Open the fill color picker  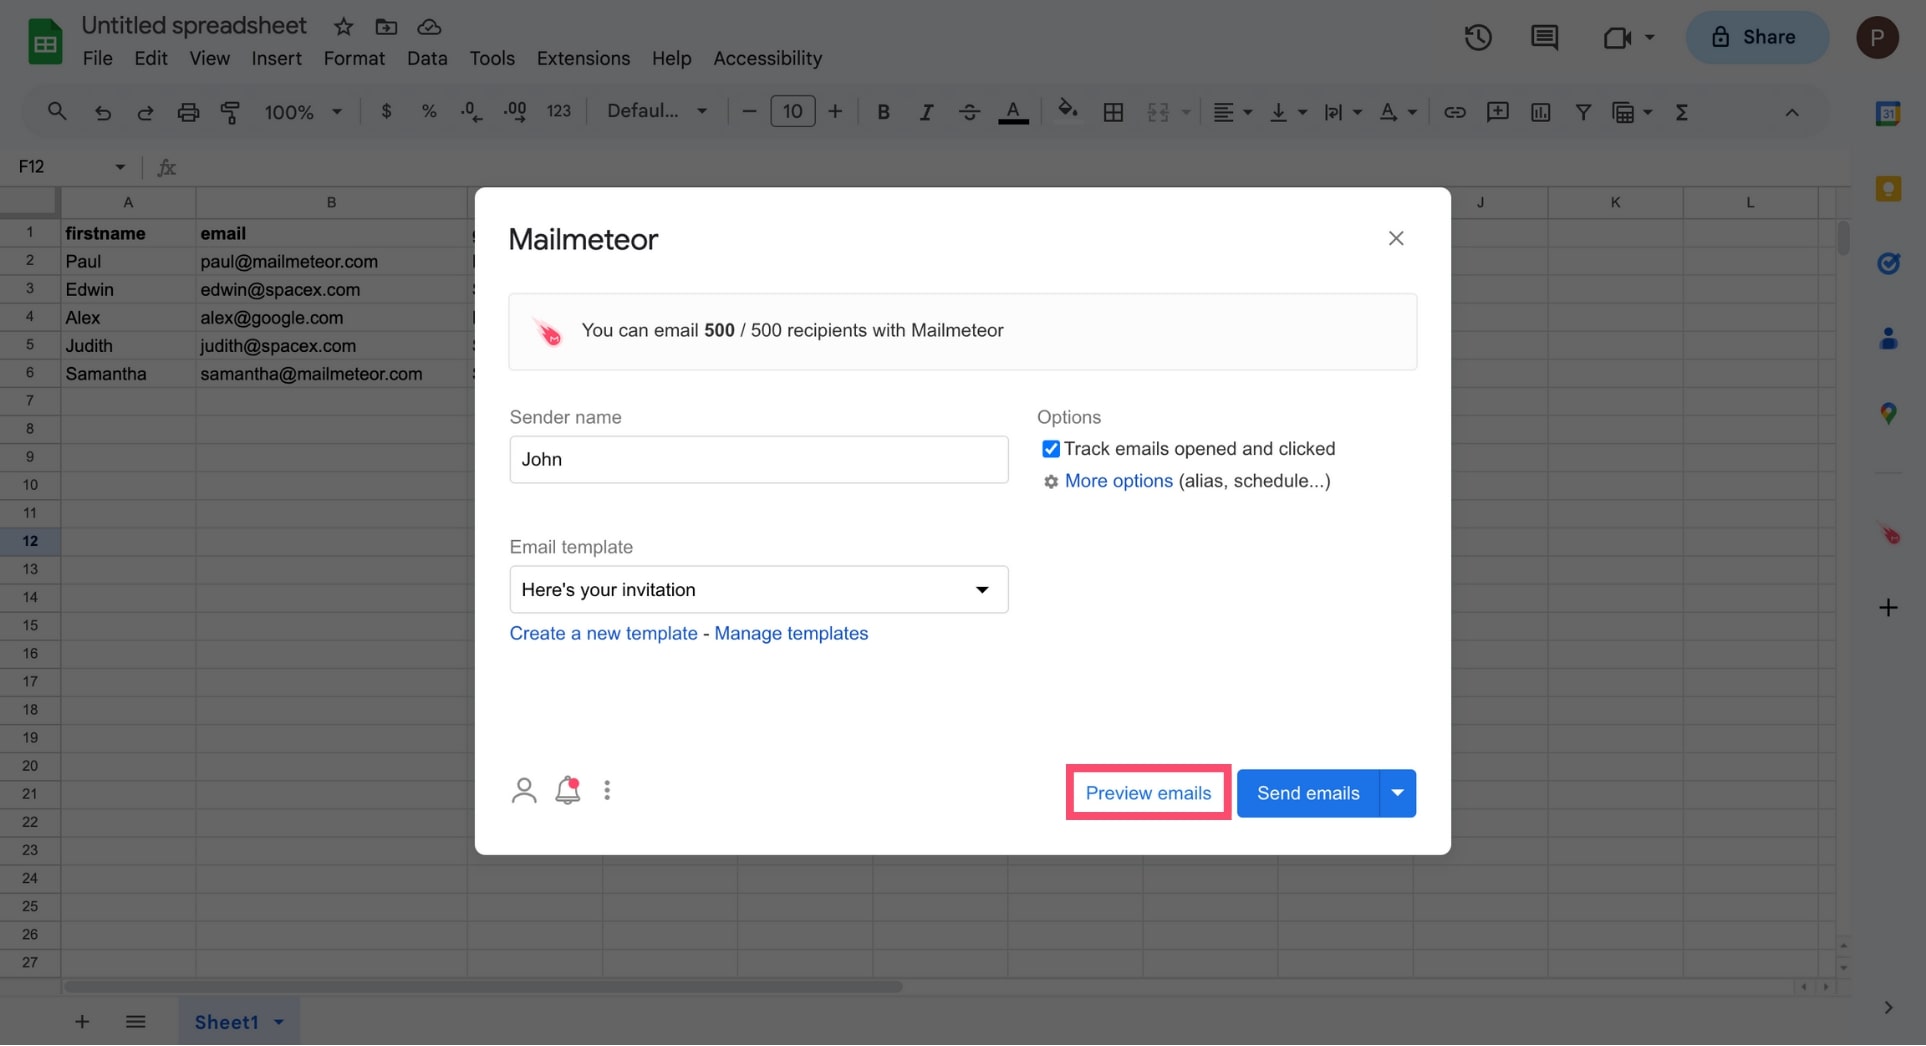[1068, 110]
